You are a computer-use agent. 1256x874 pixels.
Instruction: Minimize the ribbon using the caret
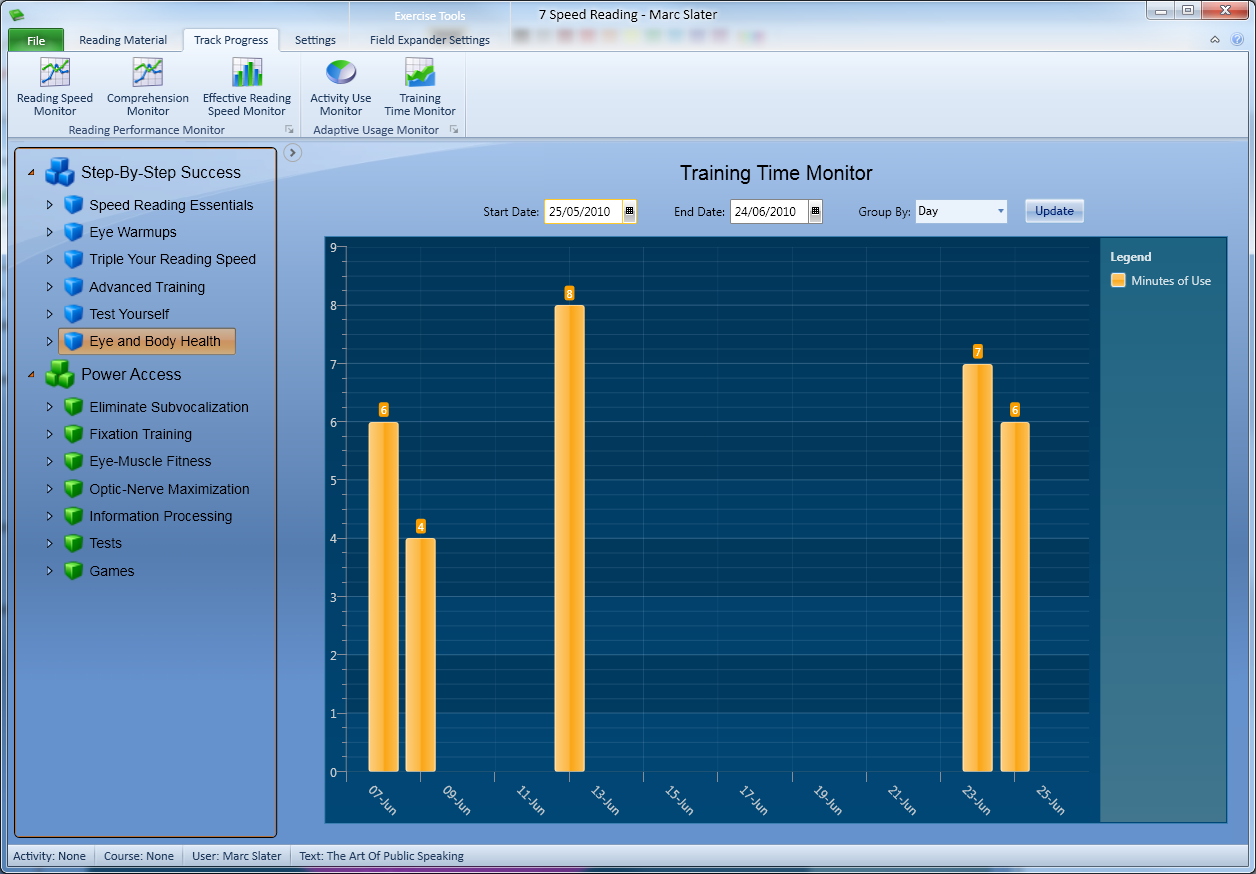pos(1215,40)
